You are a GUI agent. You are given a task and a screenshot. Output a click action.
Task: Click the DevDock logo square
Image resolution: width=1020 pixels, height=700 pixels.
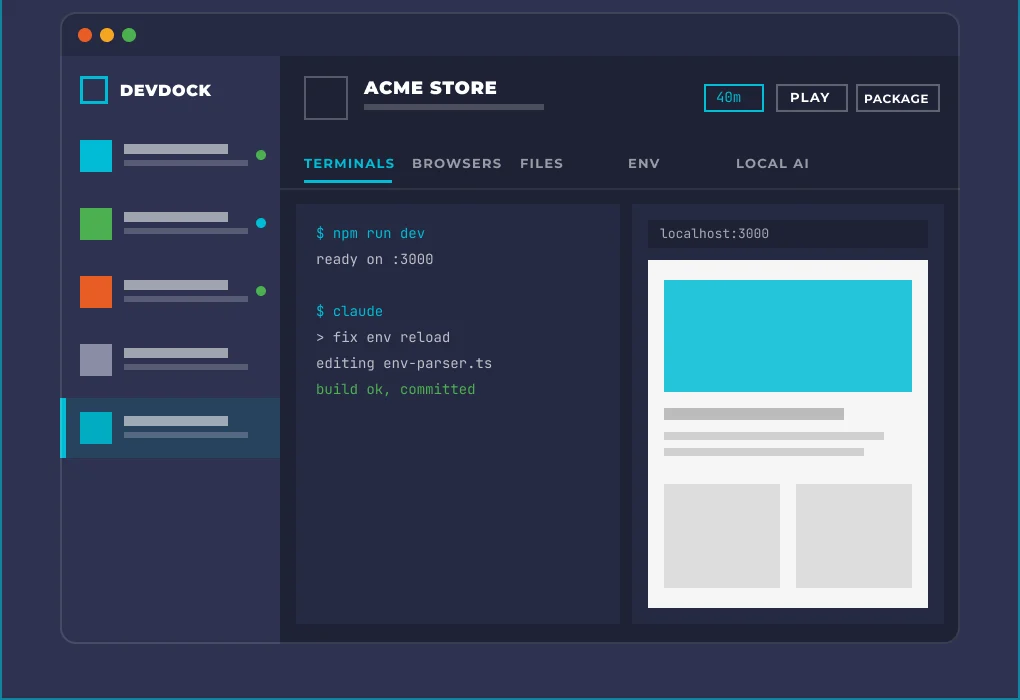[94, 90]
